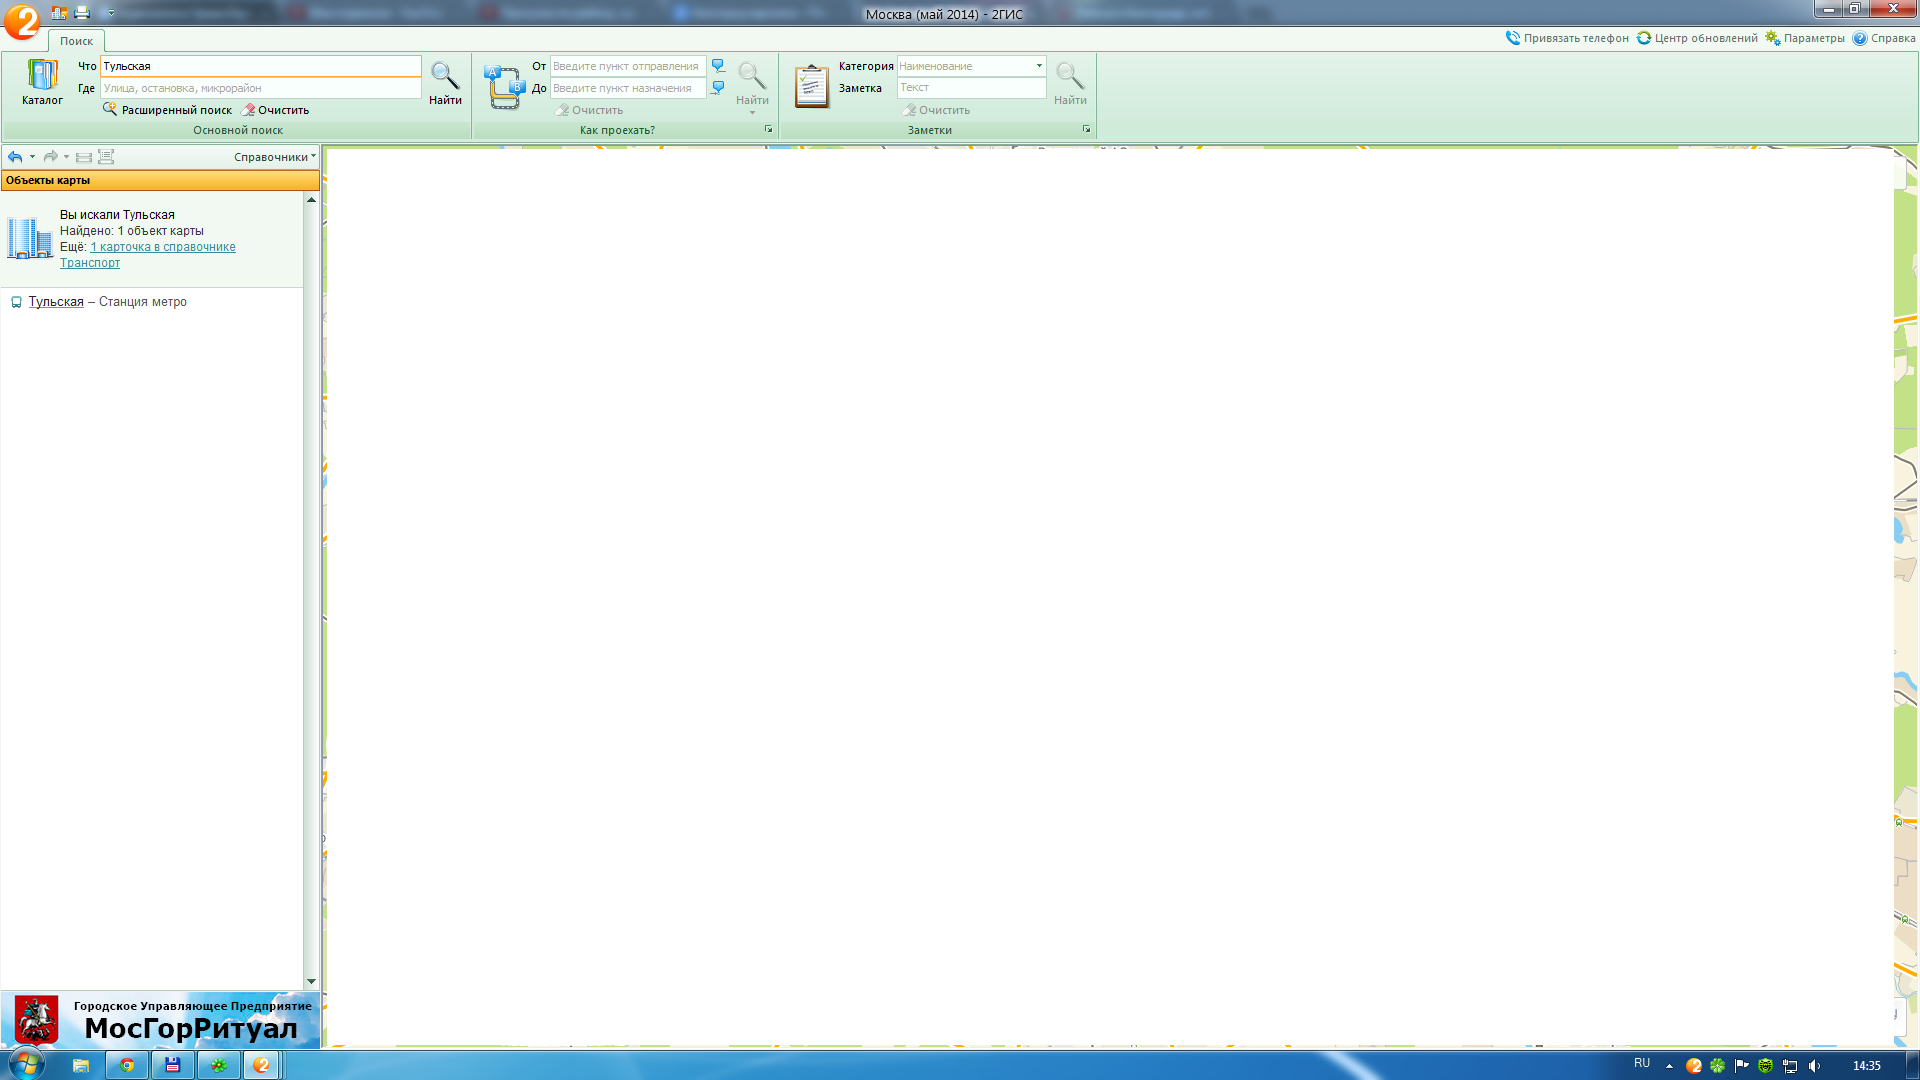Show hidden tray icons arrow
The width and height of the screenshot is (1920, 1080).
1669,1066
